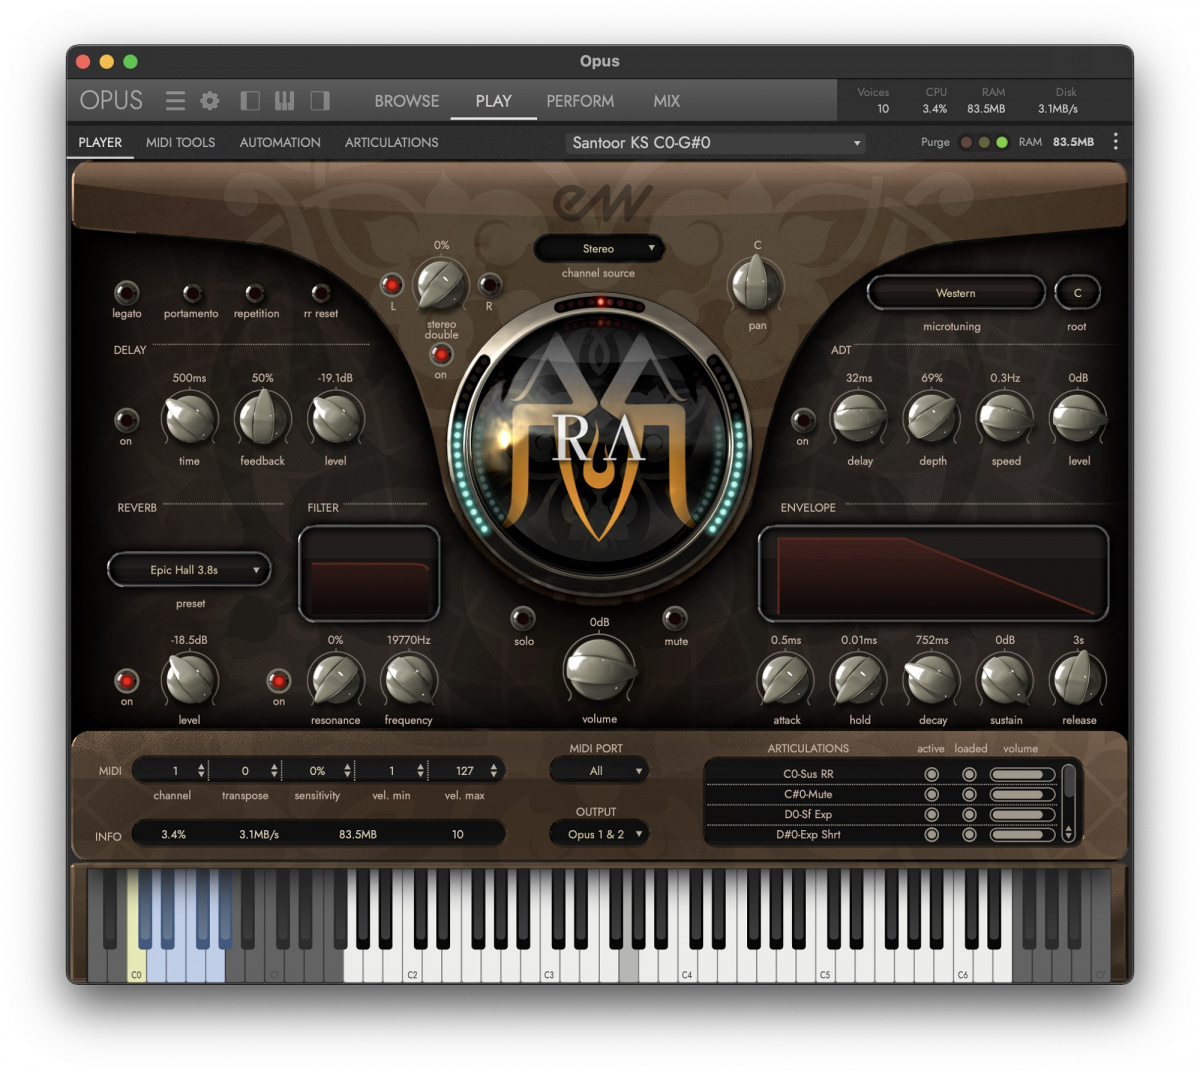The image size is (1200, 1072).
Task: Click the C root note button beside microtuning
Action: [1077, 292]
